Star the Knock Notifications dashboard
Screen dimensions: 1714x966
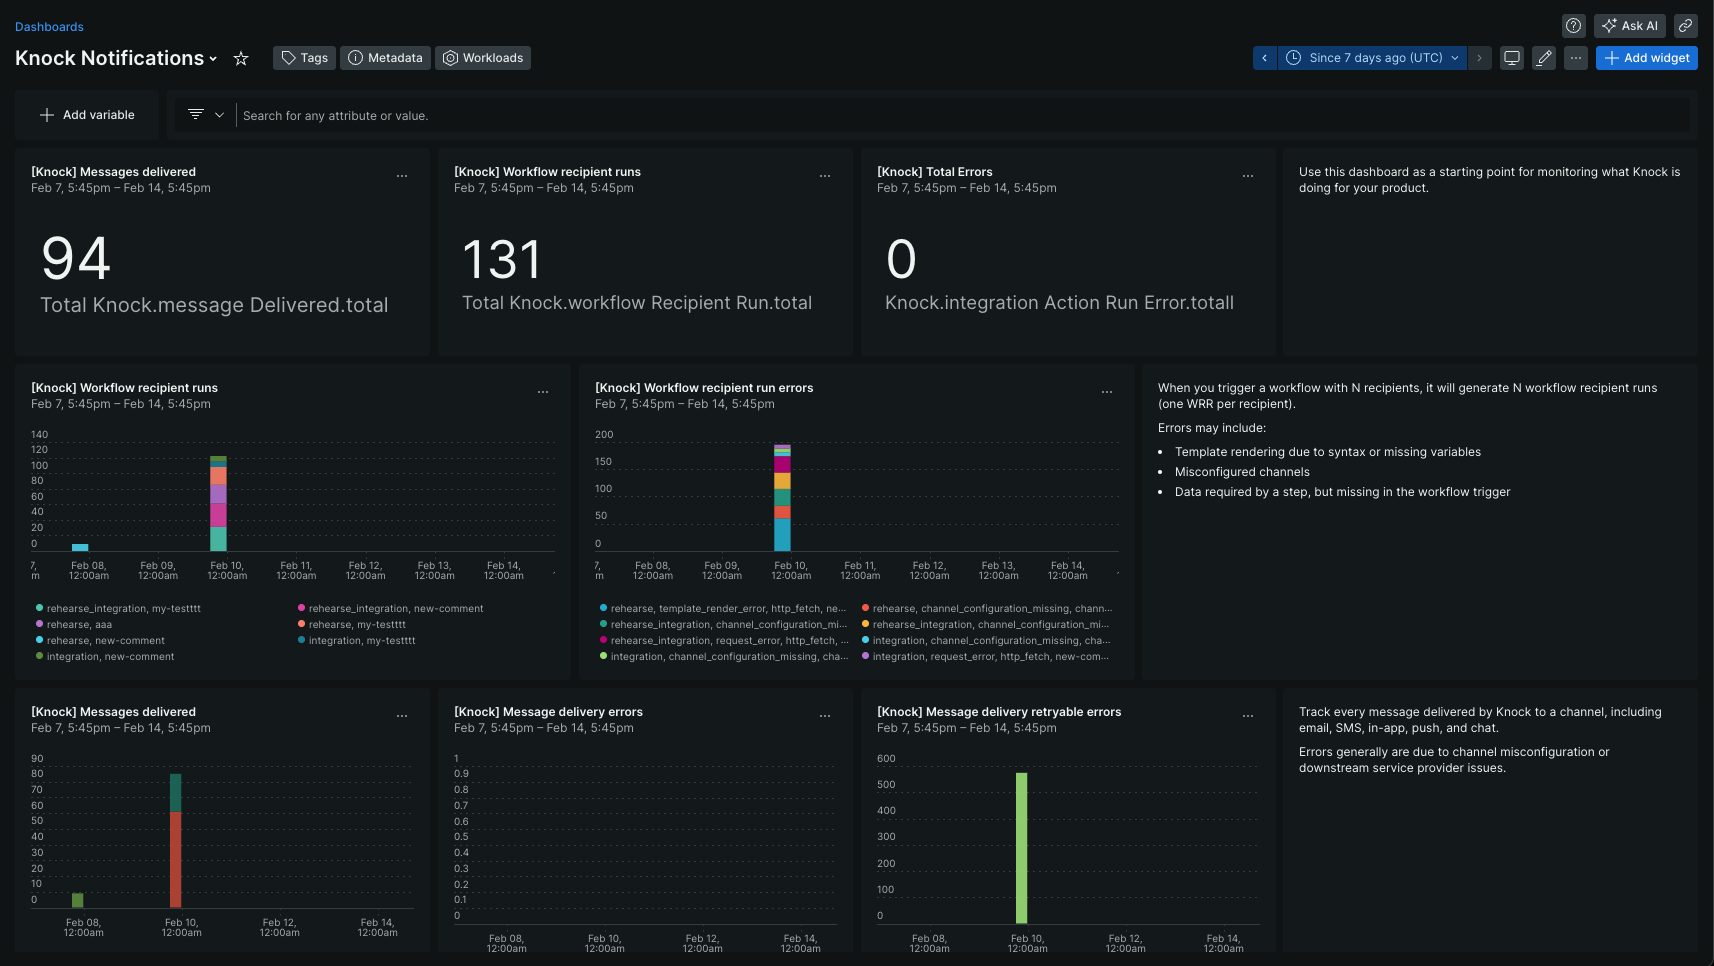[x=241, y=58]
